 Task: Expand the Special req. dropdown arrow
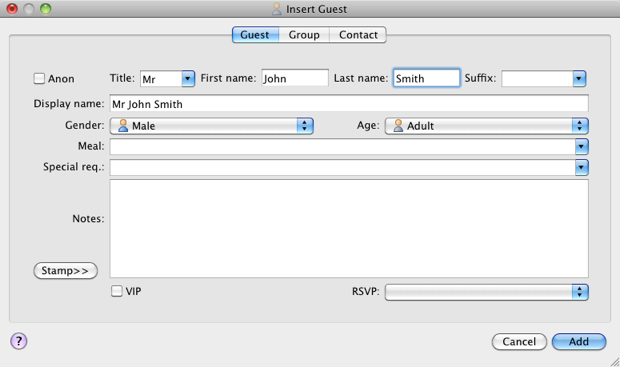click(582, 167)
